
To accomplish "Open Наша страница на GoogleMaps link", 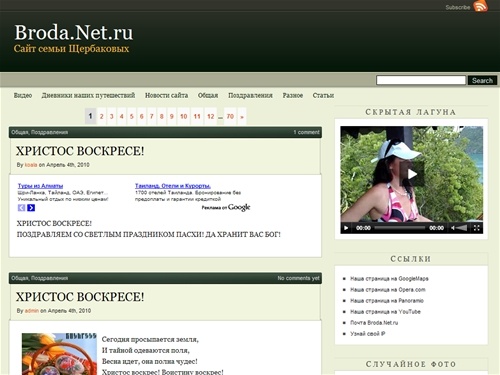I will click(389, 279).
